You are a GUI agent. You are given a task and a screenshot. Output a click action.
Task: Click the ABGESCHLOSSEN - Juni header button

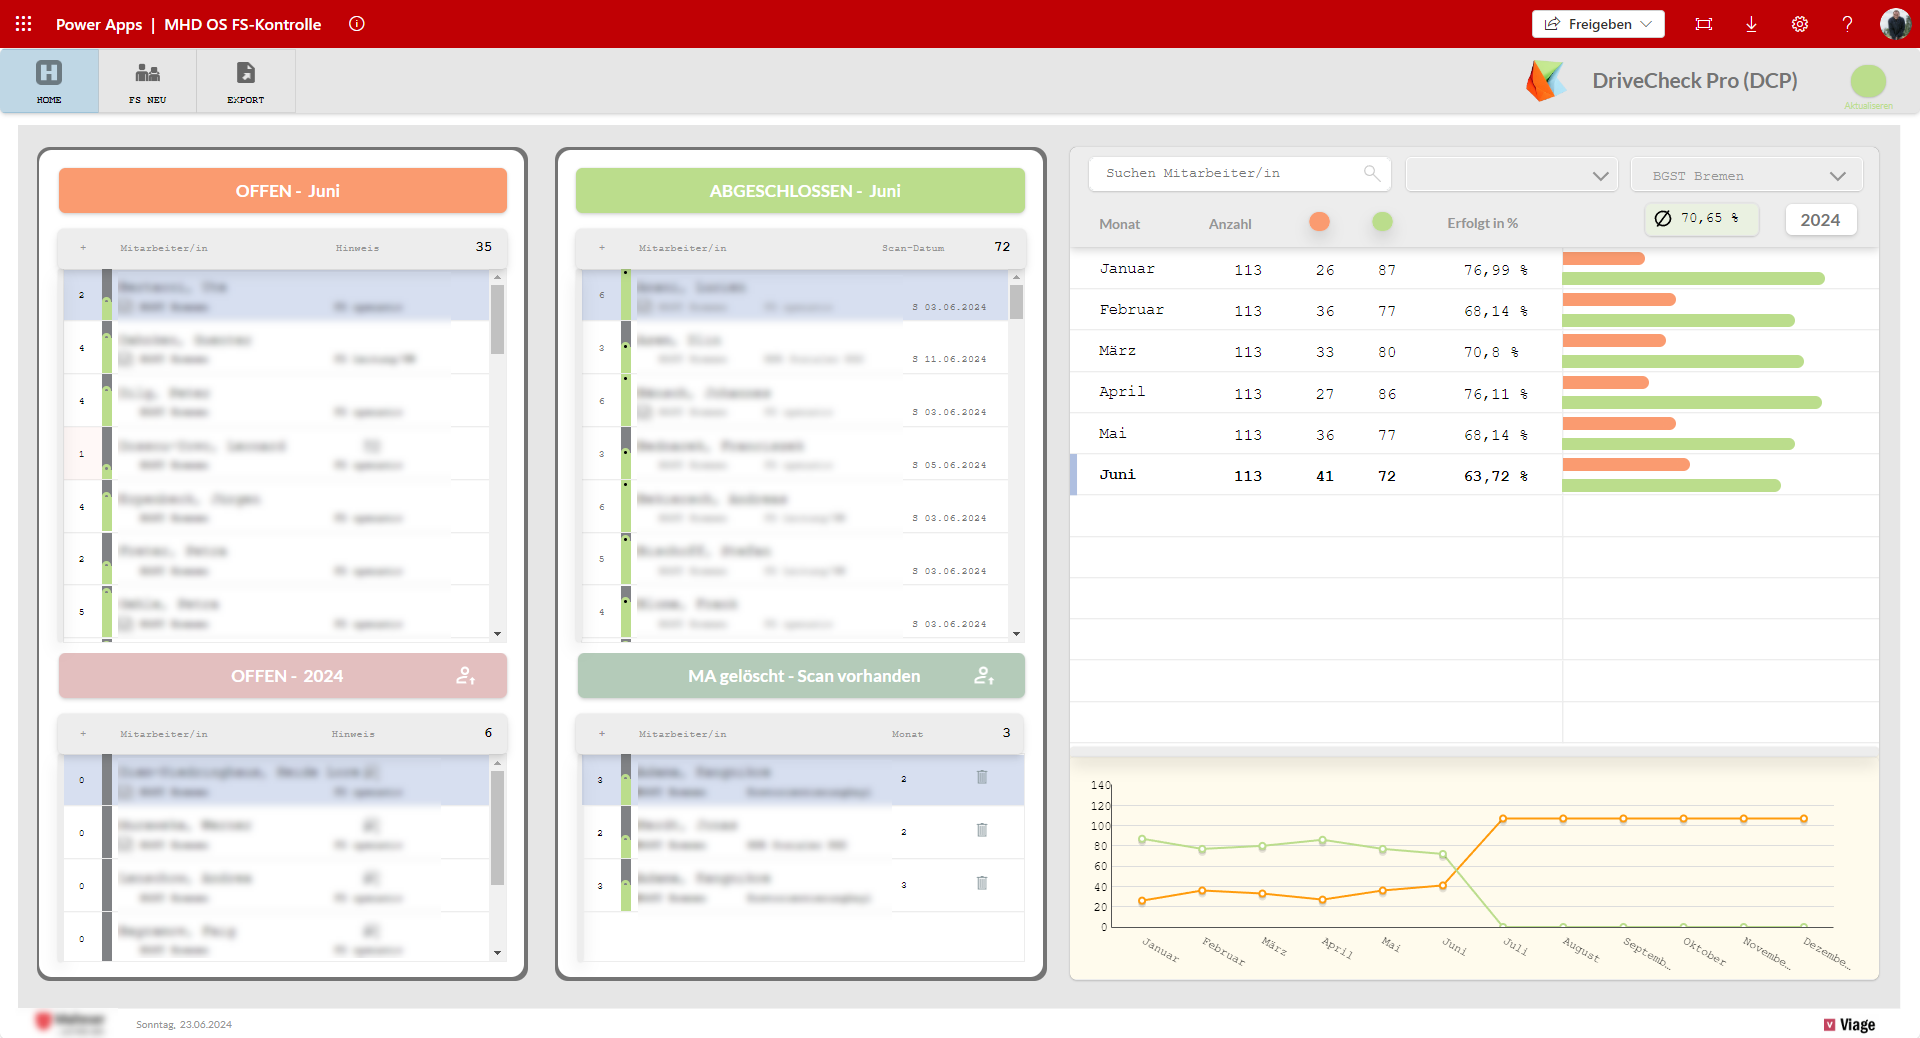800,191
